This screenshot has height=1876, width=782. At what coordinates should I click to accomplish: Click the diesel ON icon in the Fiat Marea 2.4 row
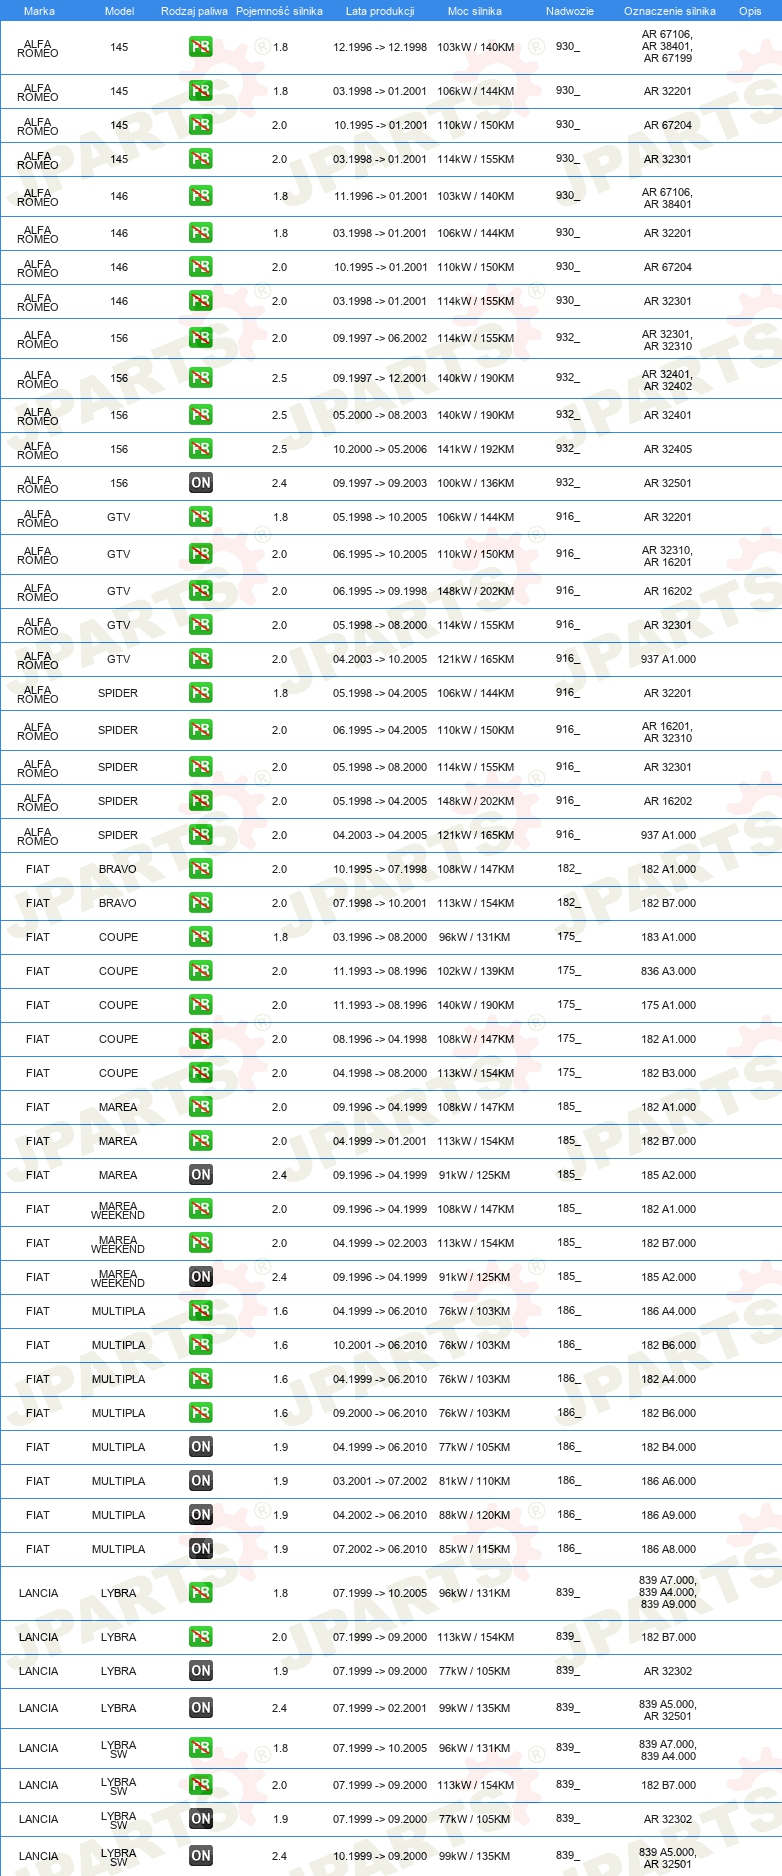[x=201, y=1175]
